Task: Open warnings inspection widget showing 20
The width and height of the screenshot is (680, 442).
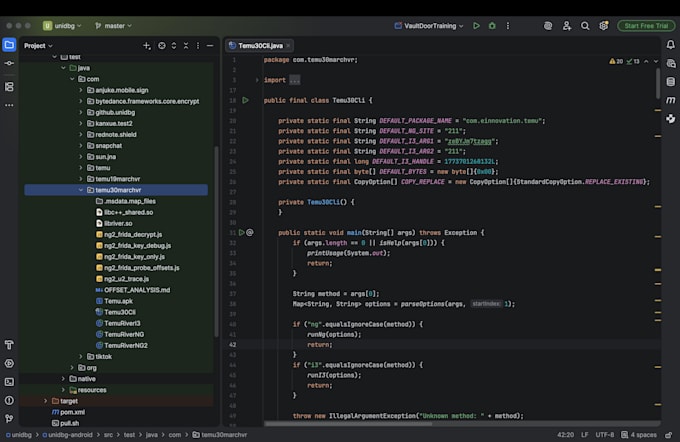Action: [x=616, y=62]
